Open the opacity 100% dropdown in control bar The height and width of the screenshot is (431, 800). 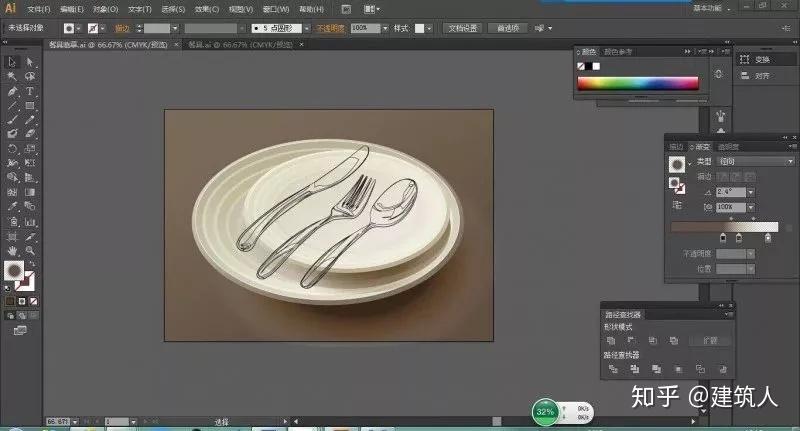385,28
